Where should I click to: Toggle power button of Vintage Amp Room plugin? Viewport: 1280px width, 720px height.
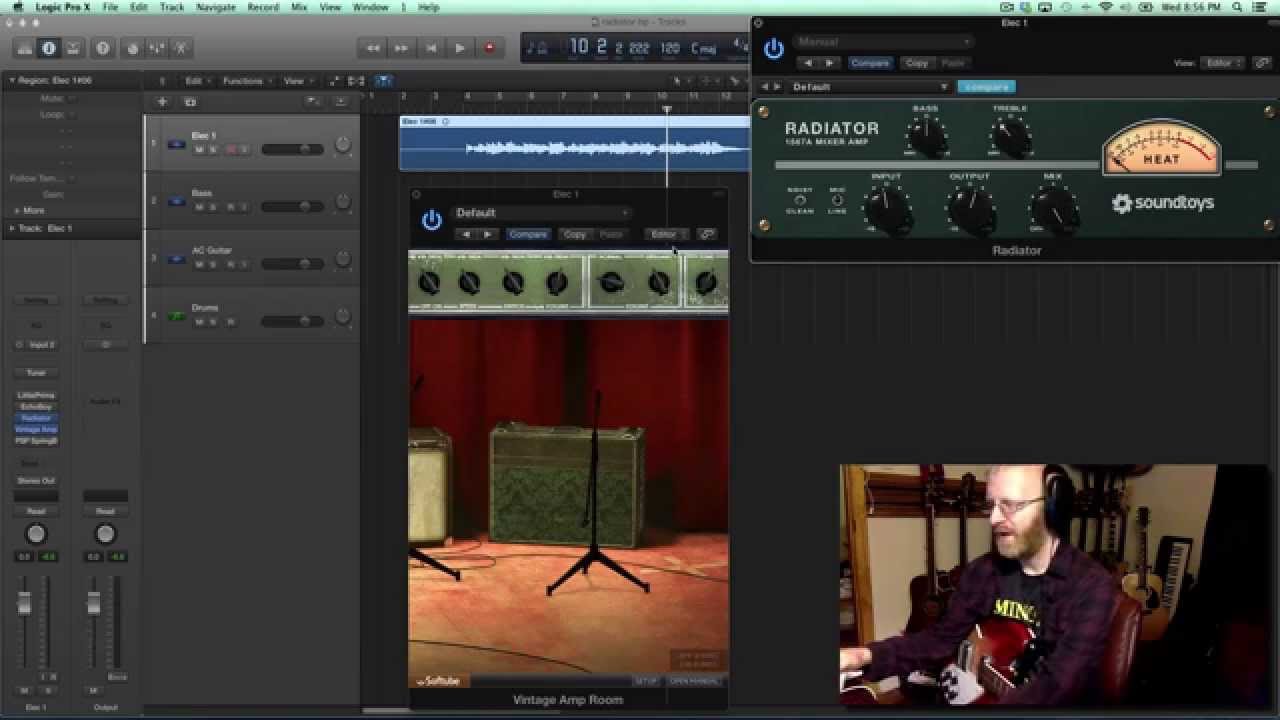pyautogui.click(x=432, y=221)
